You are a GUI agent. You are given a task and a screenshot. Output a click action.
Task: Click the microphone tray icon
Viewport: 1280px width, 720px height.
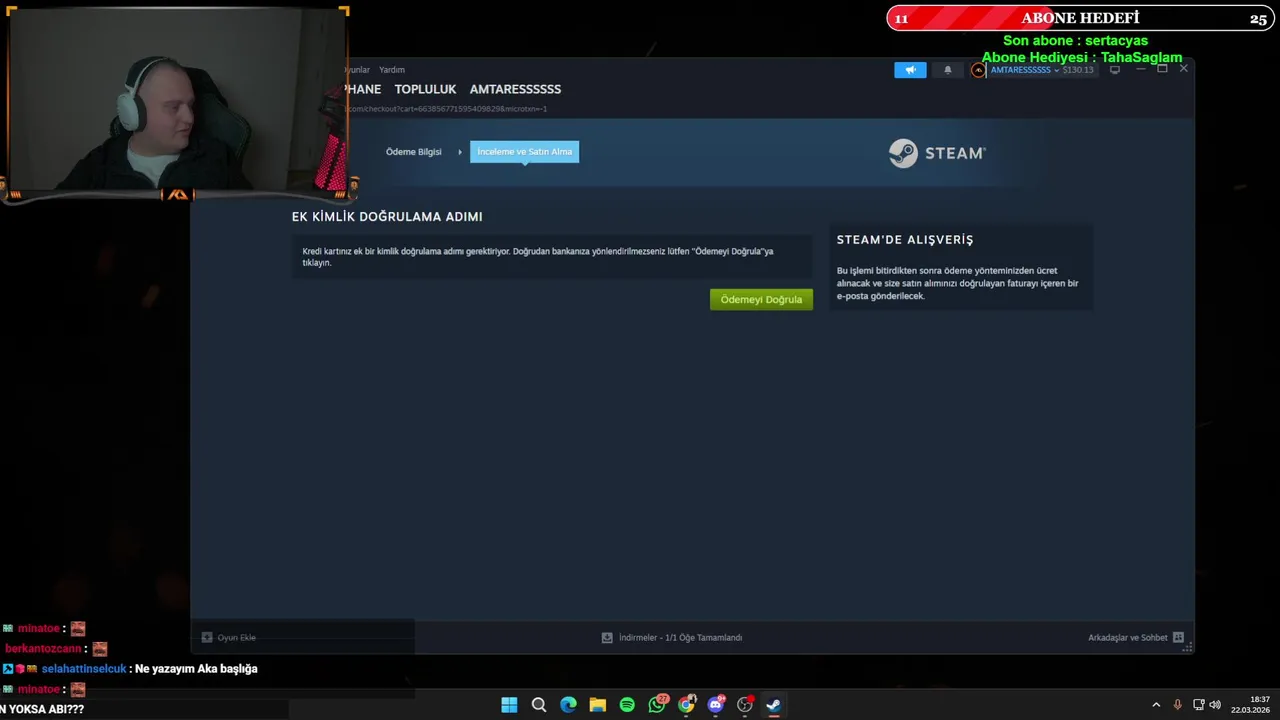1177,705
